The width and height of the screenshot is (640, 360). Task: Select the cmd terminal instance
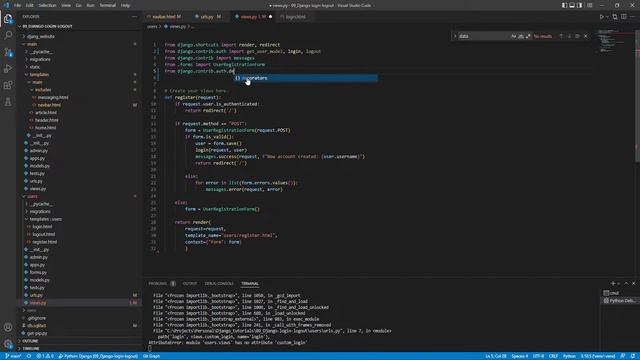tap(619, 293)
